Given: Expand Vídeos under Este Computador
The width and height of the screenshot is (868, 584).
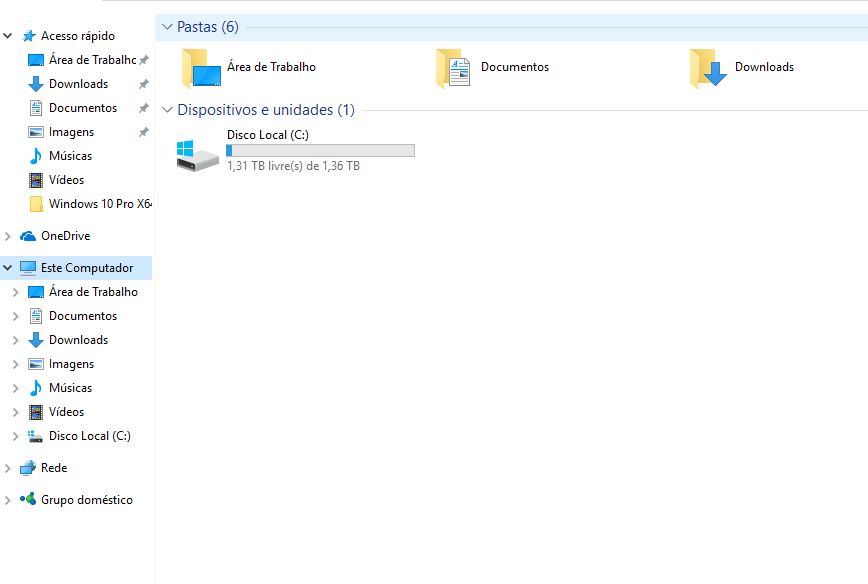Looking at the screenshot, I should [16, 412].
